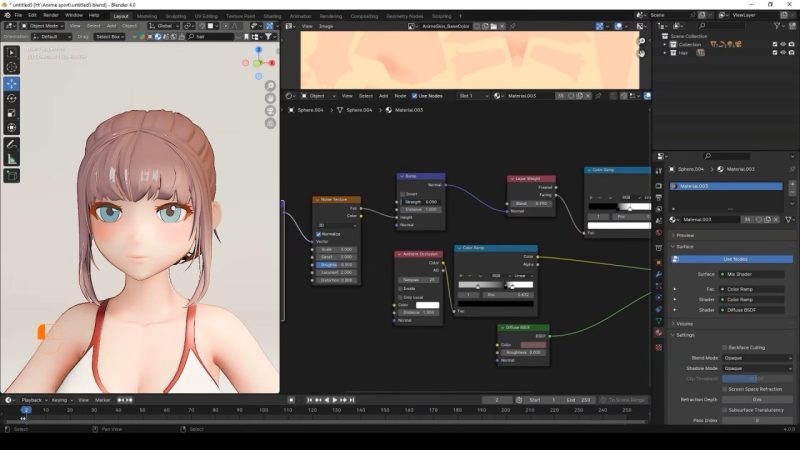Open the Render menu
800x450 pixels.
[50, 16]
